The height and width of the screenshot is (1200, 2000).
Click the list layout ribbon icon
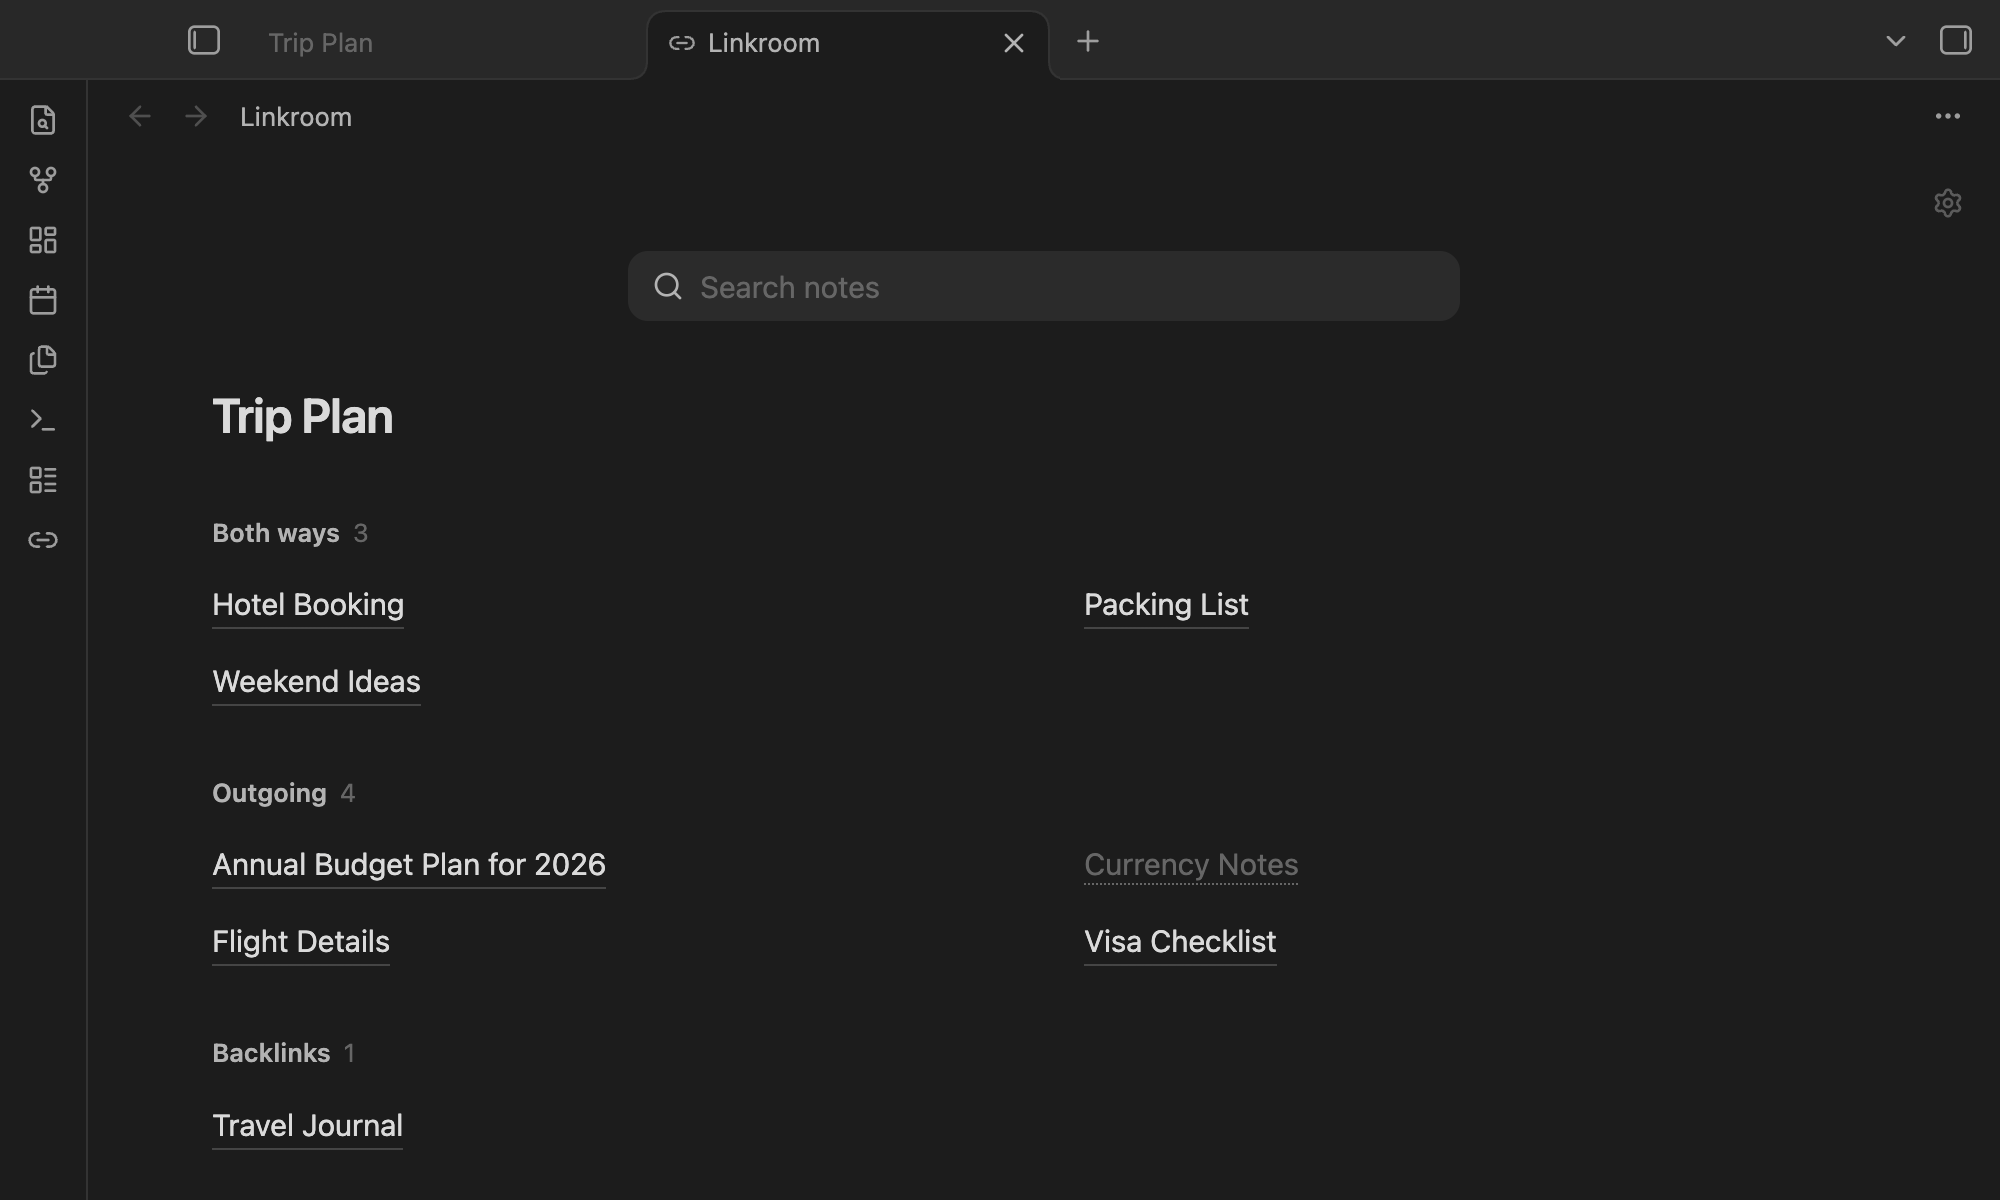click(43, 480)
